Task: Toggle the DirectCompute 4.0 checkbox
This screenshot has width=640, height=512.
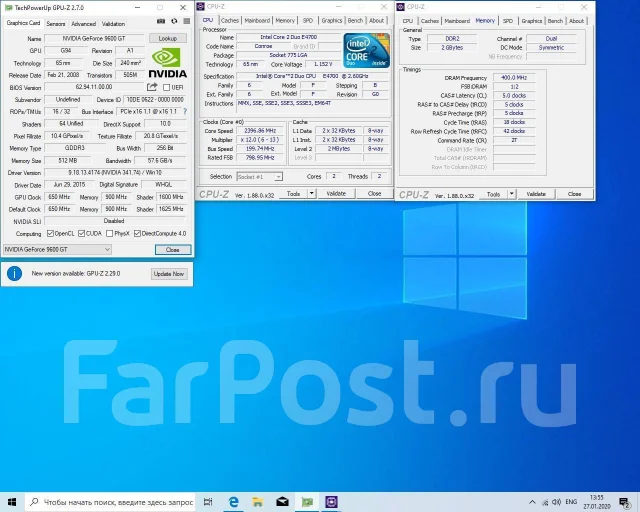Action: tap(137, 234)
